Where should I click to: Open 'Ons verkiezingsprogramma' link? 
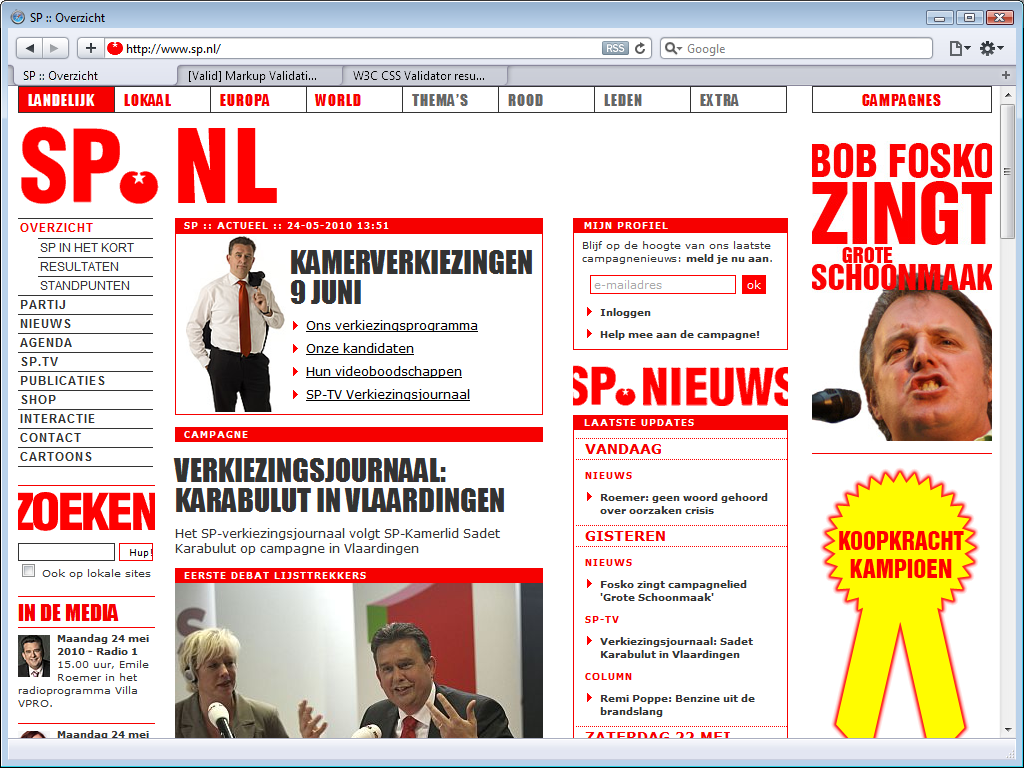point(391,325)
